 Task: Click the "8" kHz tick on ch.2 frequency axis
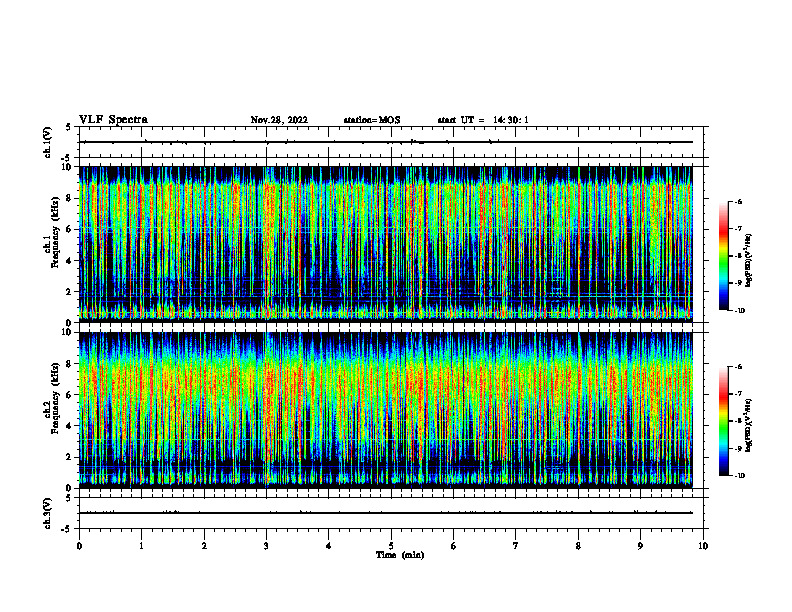click(x=69, y=364)
